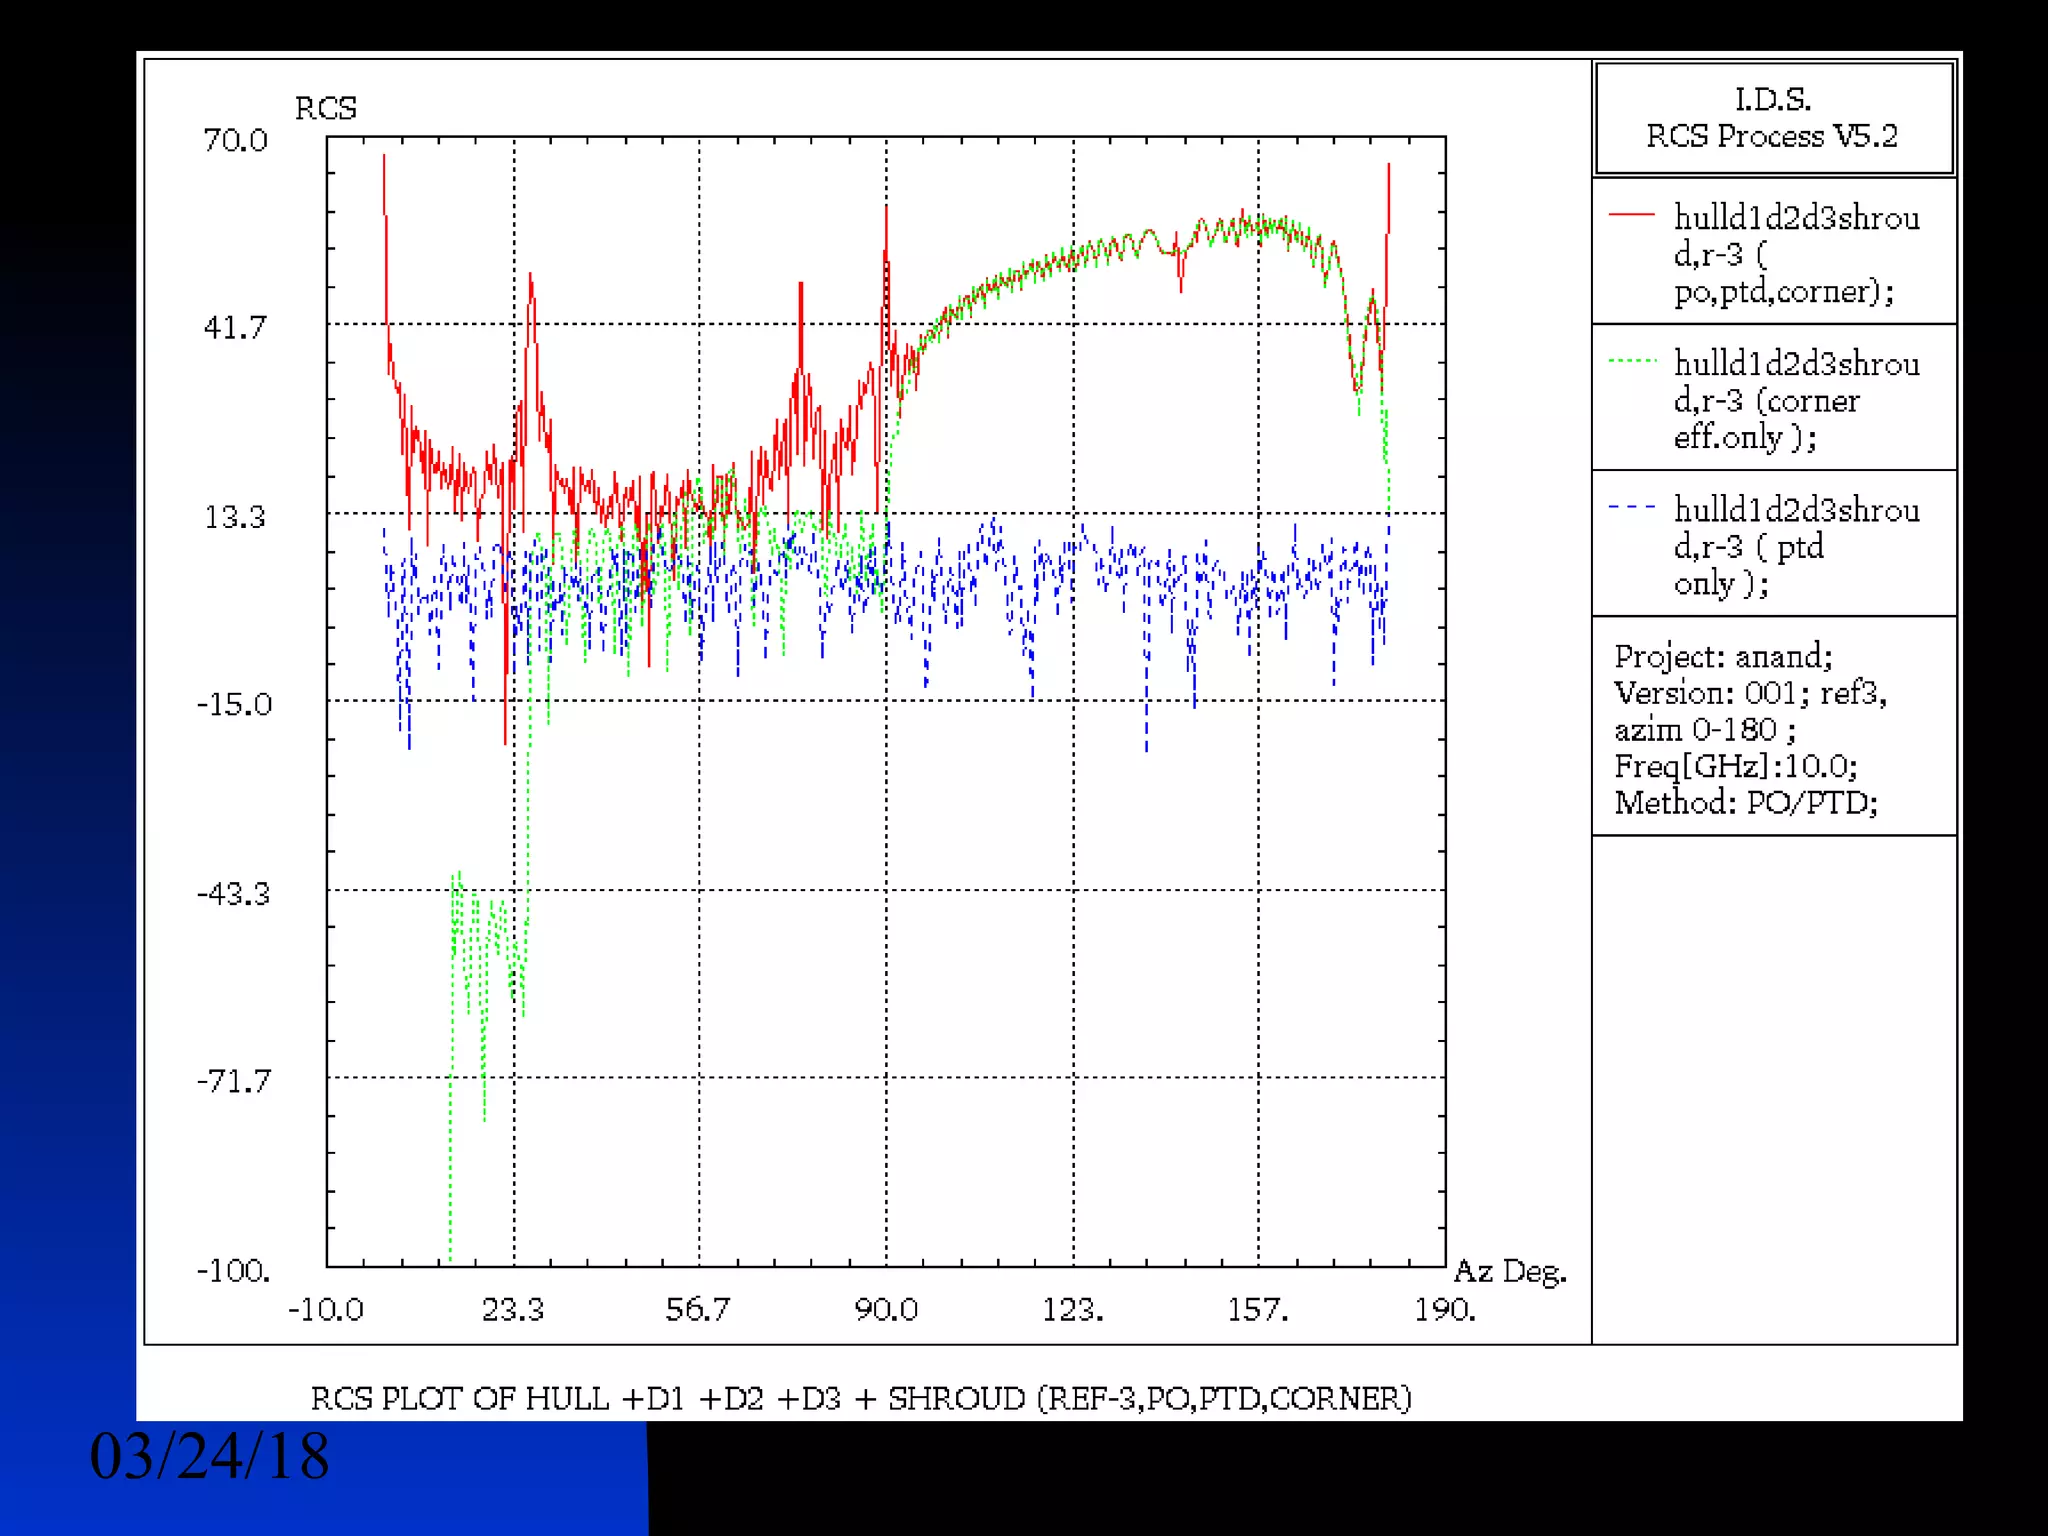2048x1536 pixels.
Task: Click the 03/24/18 date stamp
Action: 209,1456
